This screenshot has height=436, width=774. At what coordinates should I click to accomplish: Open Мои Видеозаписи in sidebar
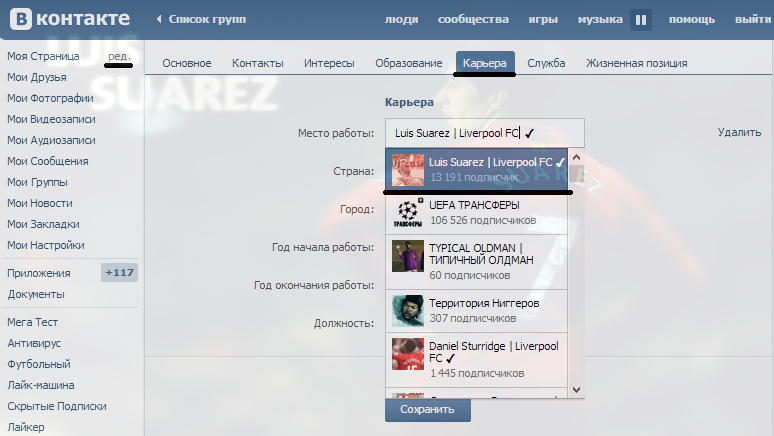point(51,119)
